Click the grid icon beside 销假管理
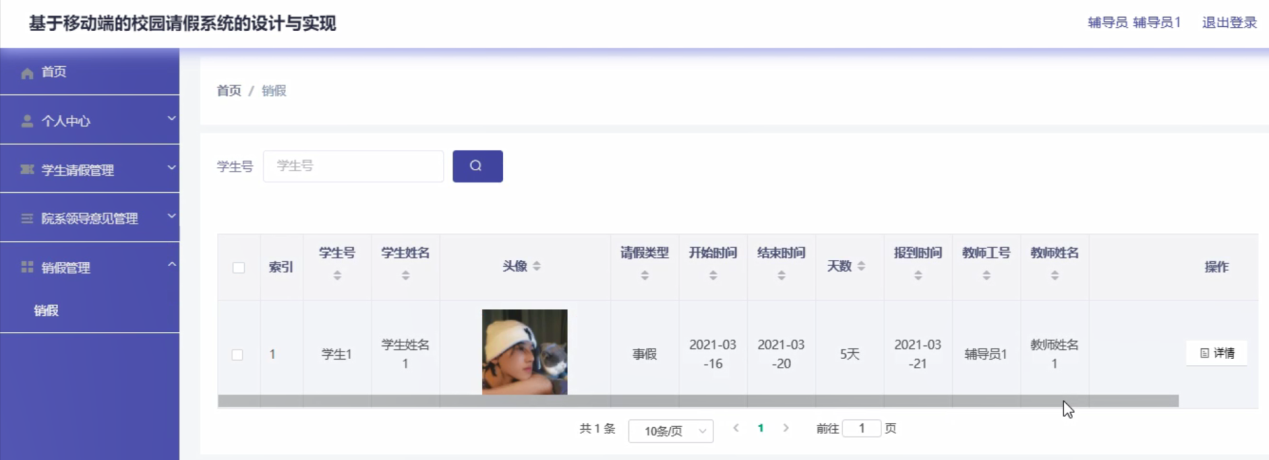The image size is (1269, 460). (27, 267)
